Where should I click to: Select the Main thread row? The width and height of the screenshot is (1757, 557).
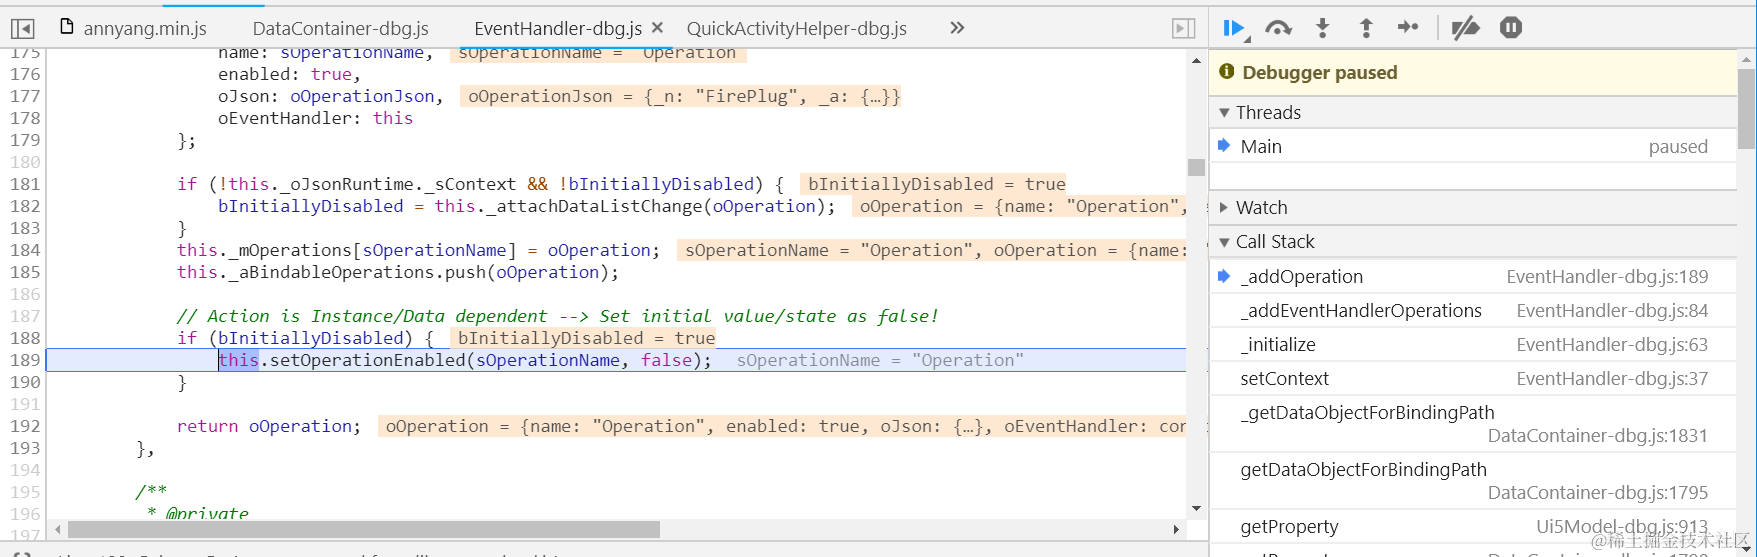(1472, 146)
